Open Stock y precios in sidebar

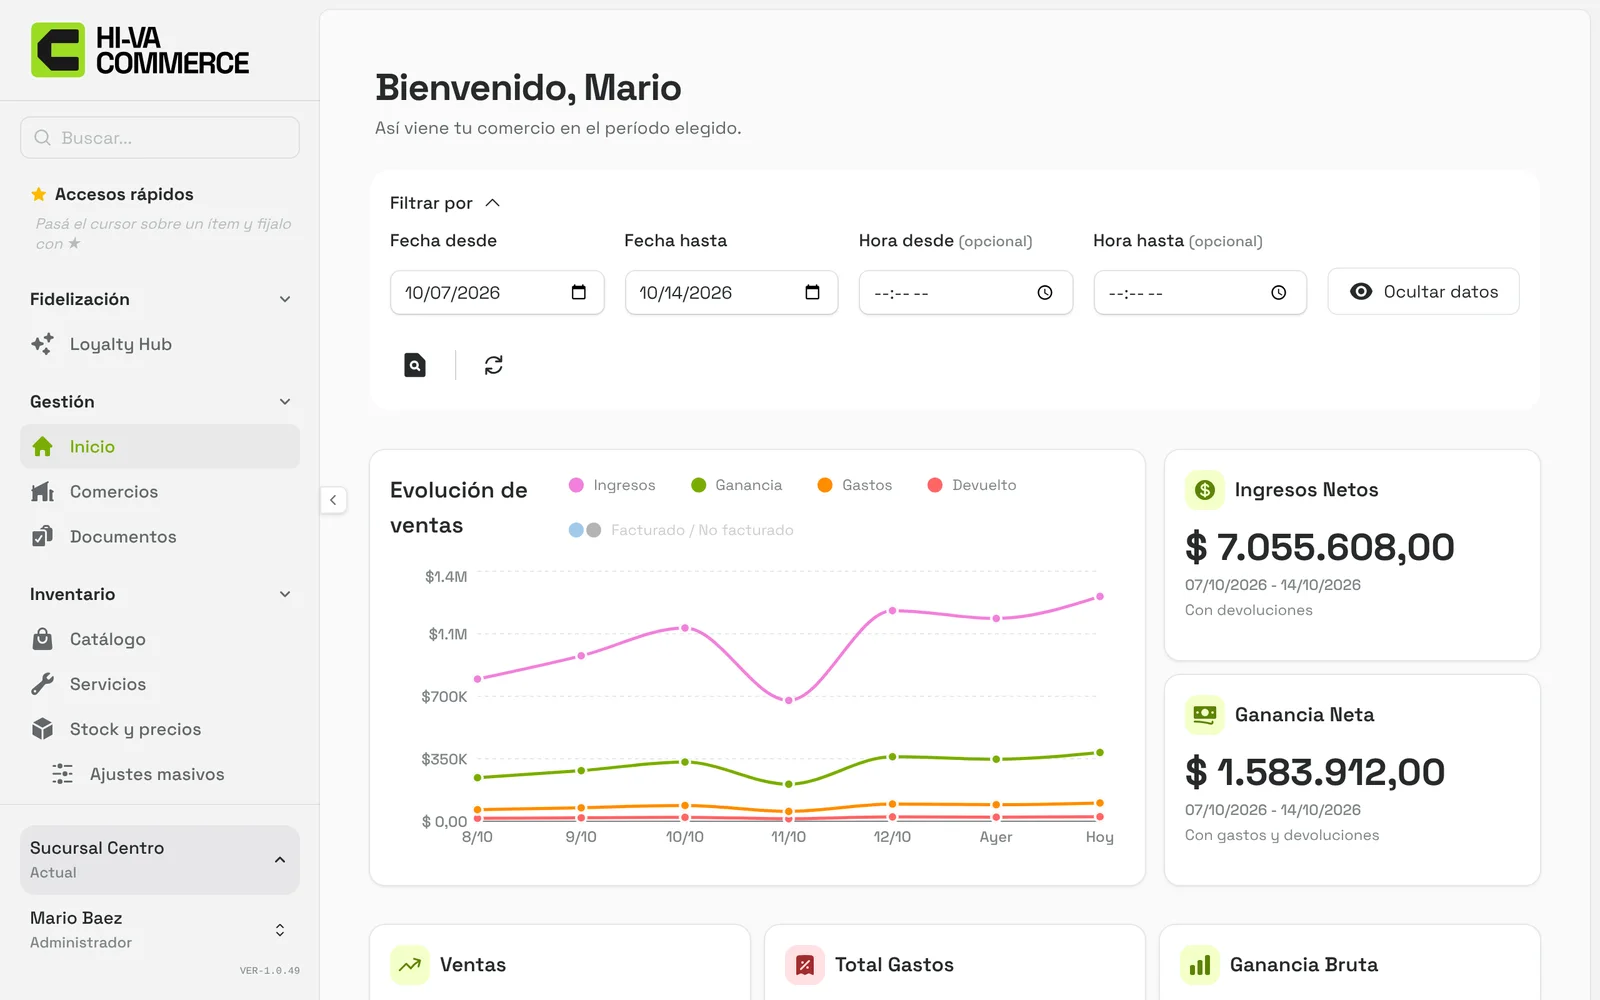click(160, 729)
